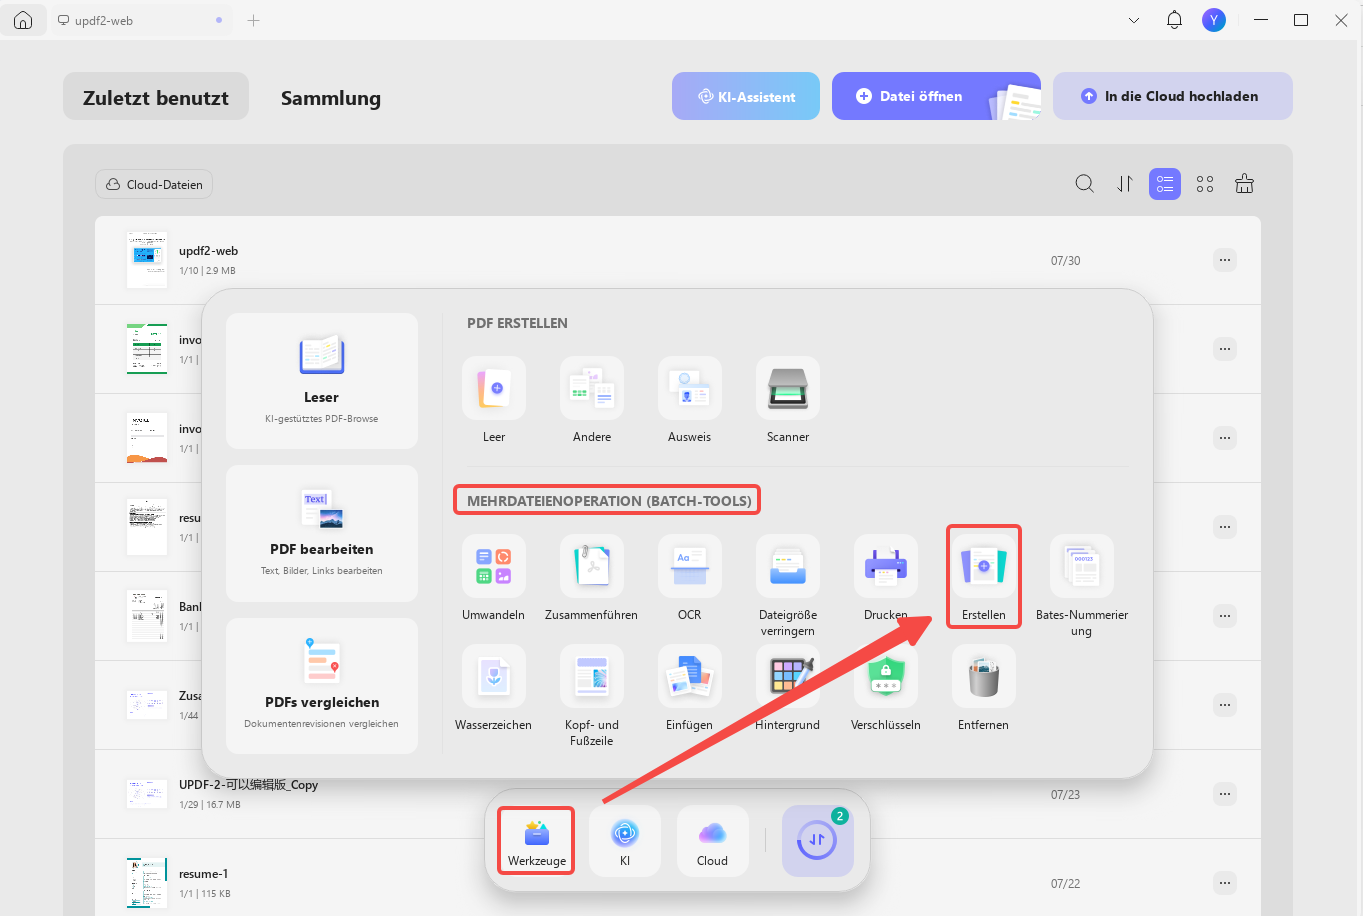Open the Werkzeuge toolbox in bottom dock
The width and height of the screenshot is (1363, 916).
[537, 841]
